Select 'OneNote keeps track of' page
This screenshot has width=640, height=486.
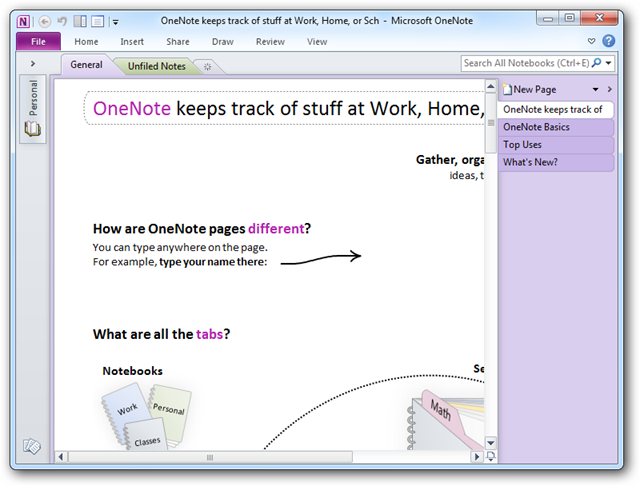[x=555, y=109]
